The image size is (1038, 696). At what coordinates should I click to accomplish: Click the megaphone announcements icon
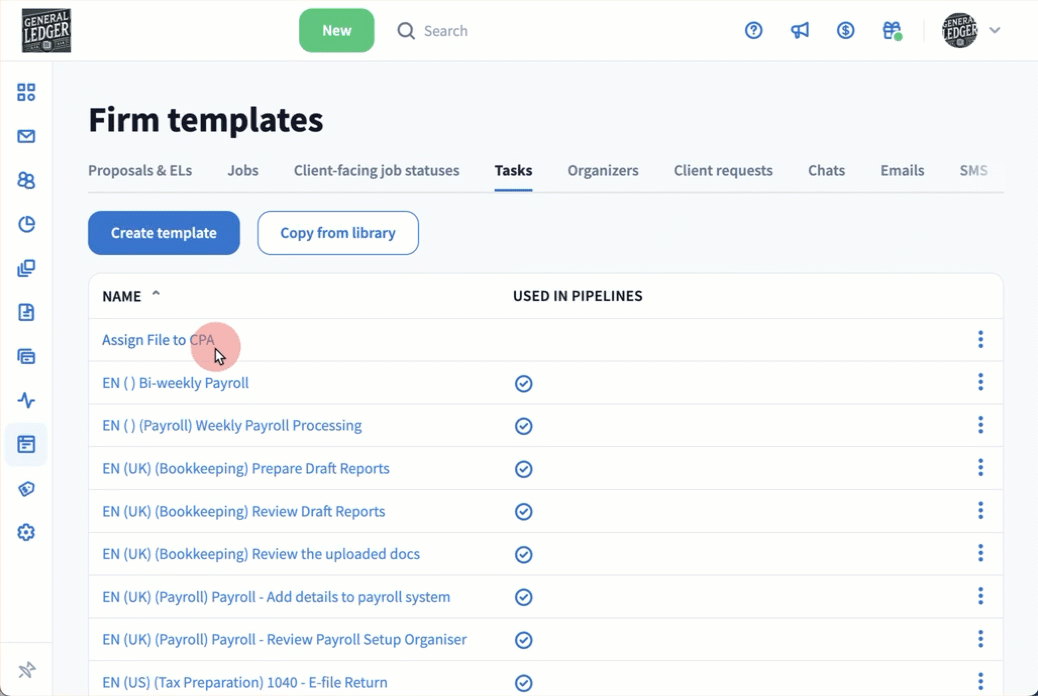pos(800,31)
